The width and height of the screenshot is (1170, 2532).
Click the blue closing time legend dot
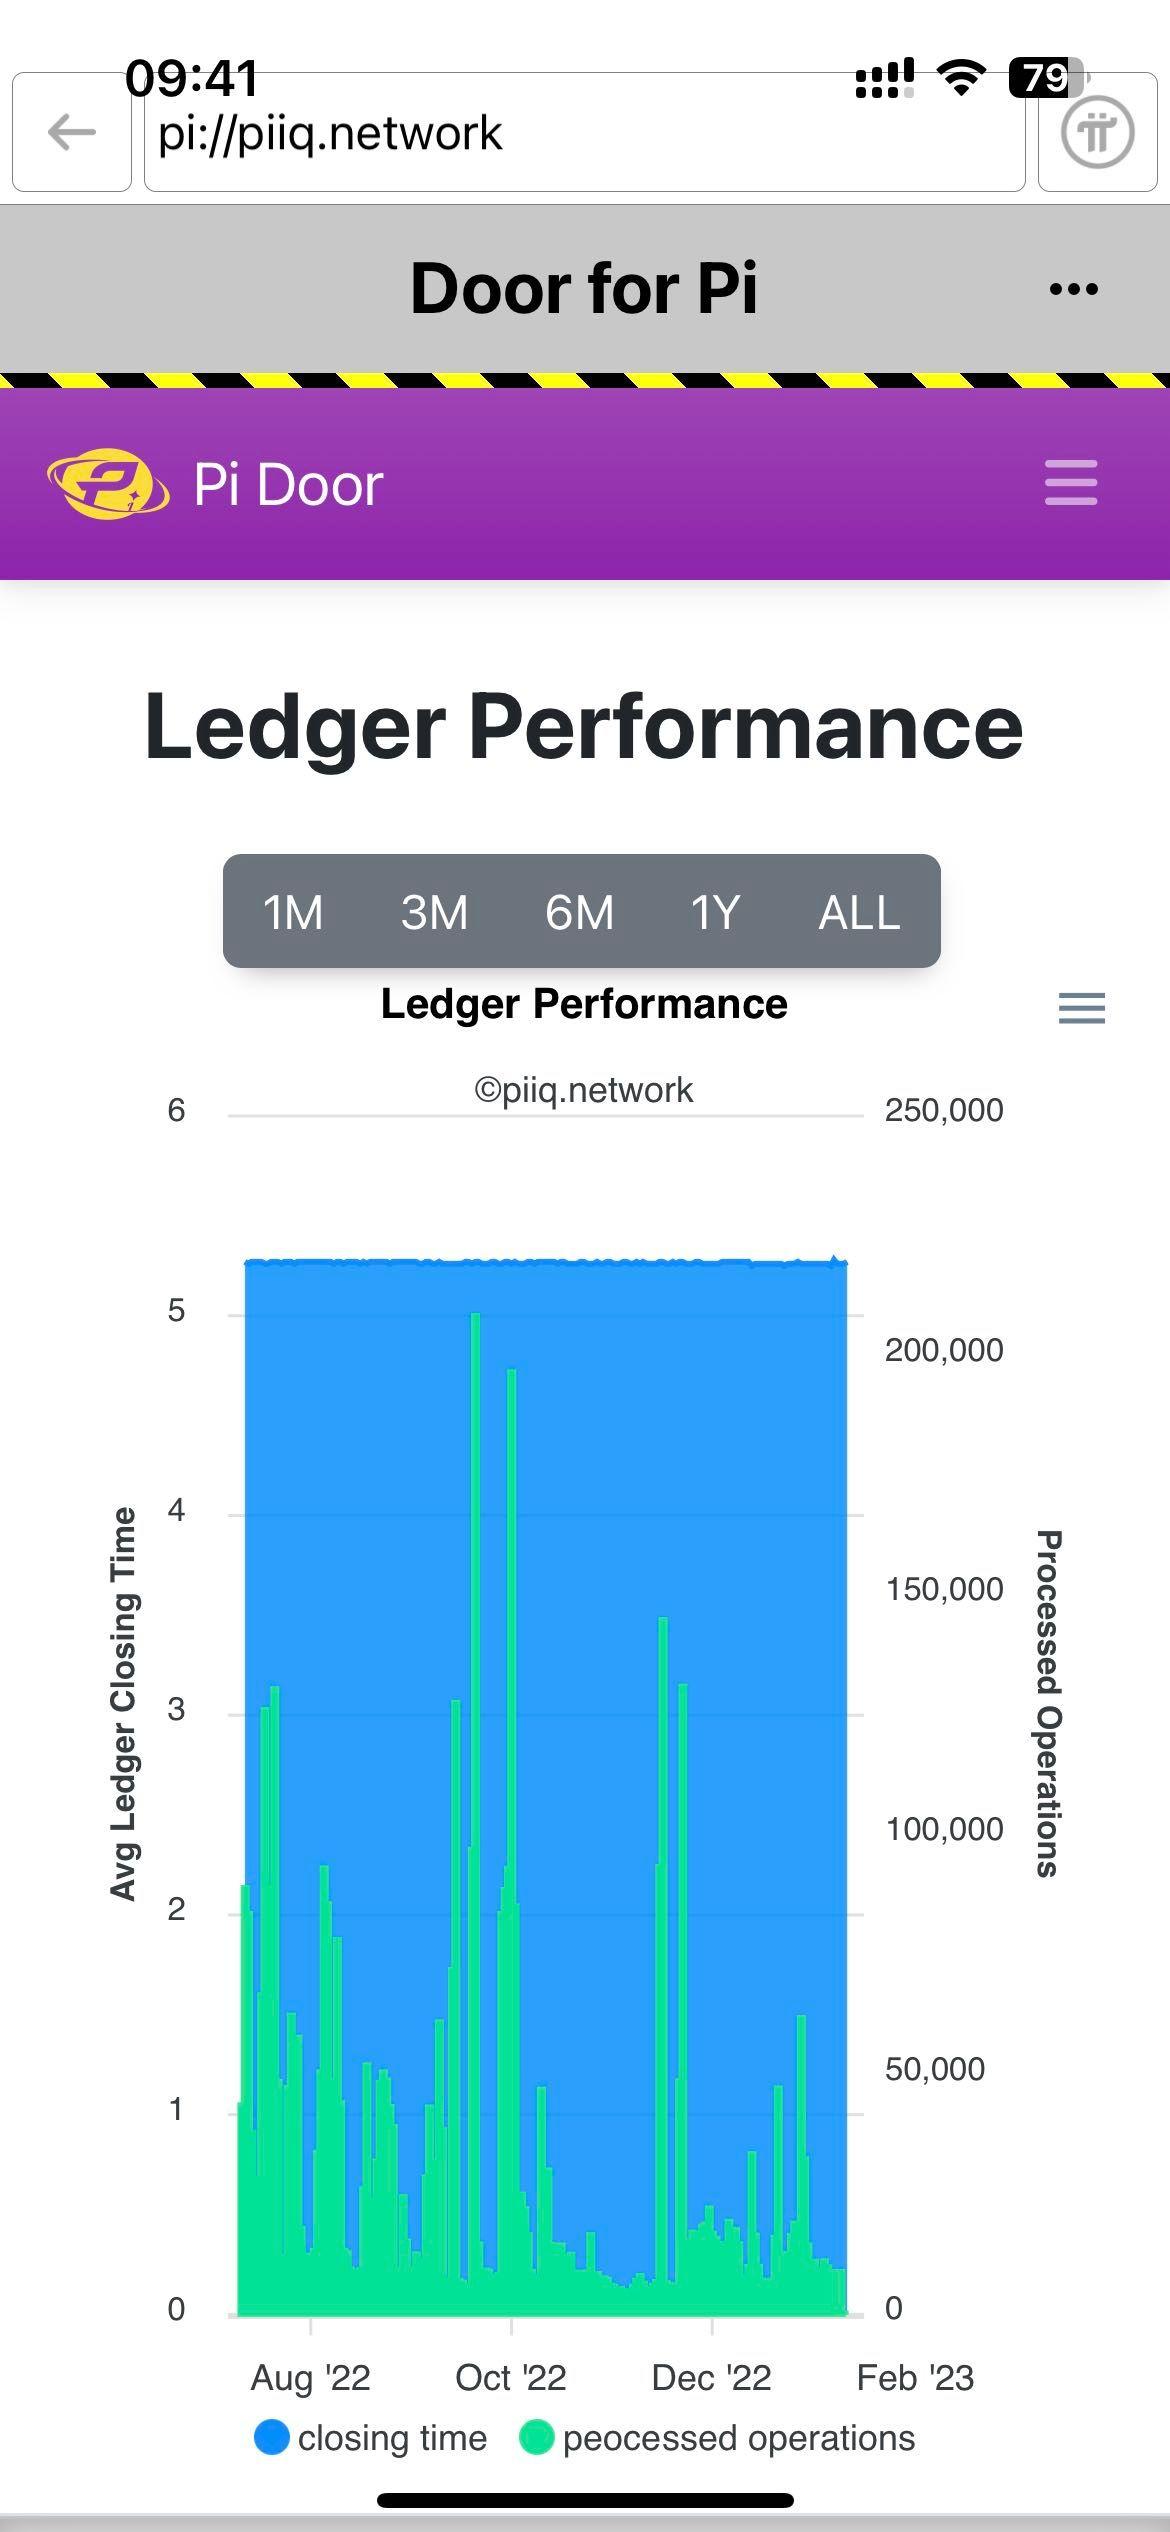pos(272,2437)
